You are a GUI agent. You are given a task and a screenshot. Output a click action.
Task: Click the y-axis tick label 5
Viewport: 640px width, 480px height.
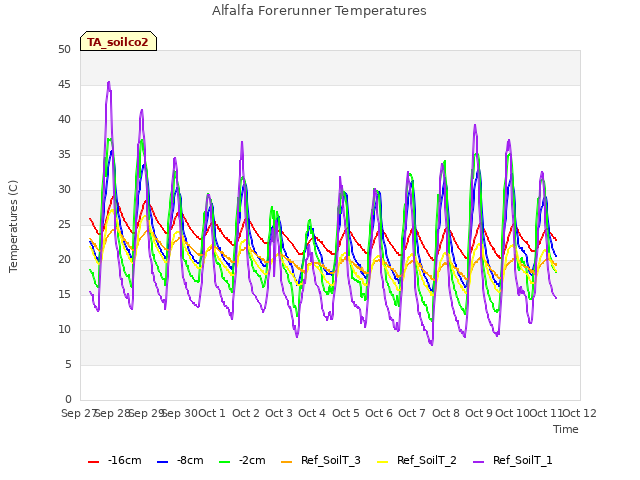click(68, 365)
